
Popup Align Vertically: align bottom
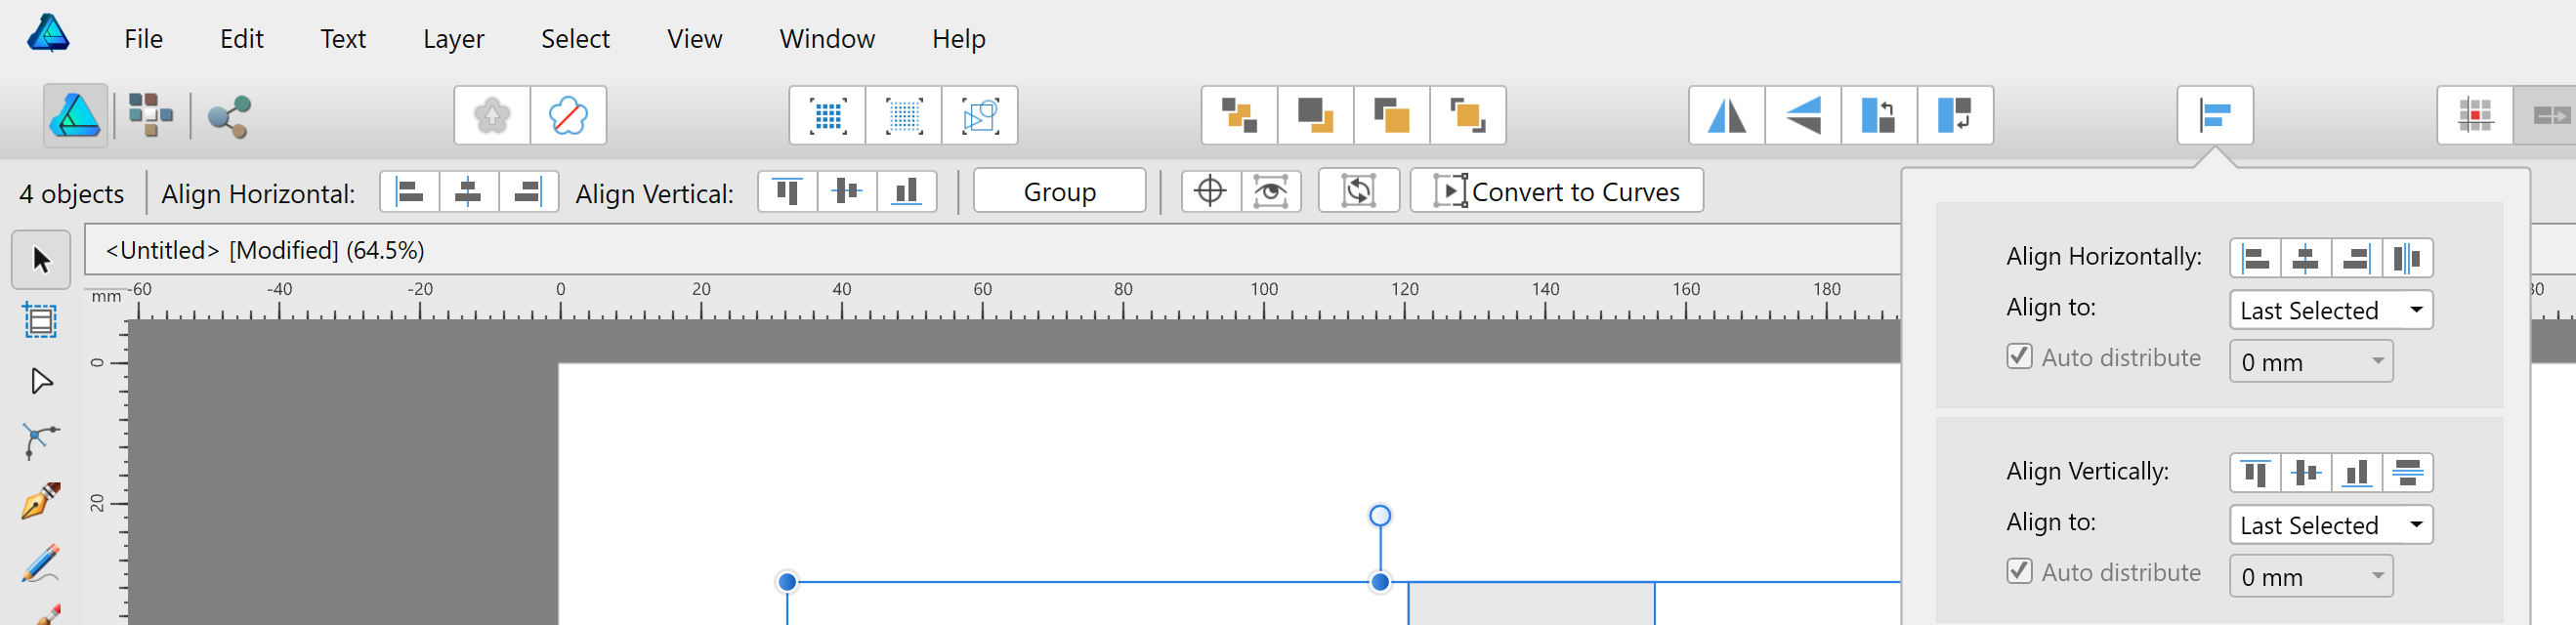point(2356,473)
